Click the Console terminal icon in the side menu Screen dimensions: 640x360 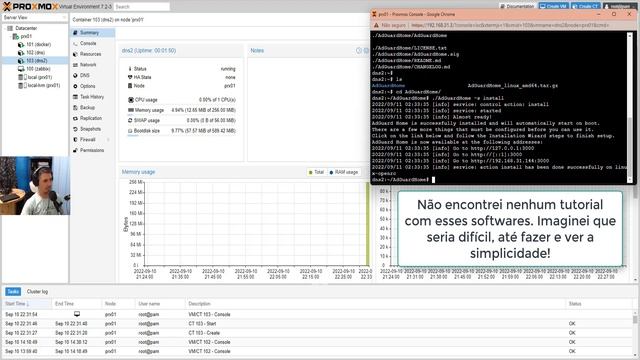75,43
